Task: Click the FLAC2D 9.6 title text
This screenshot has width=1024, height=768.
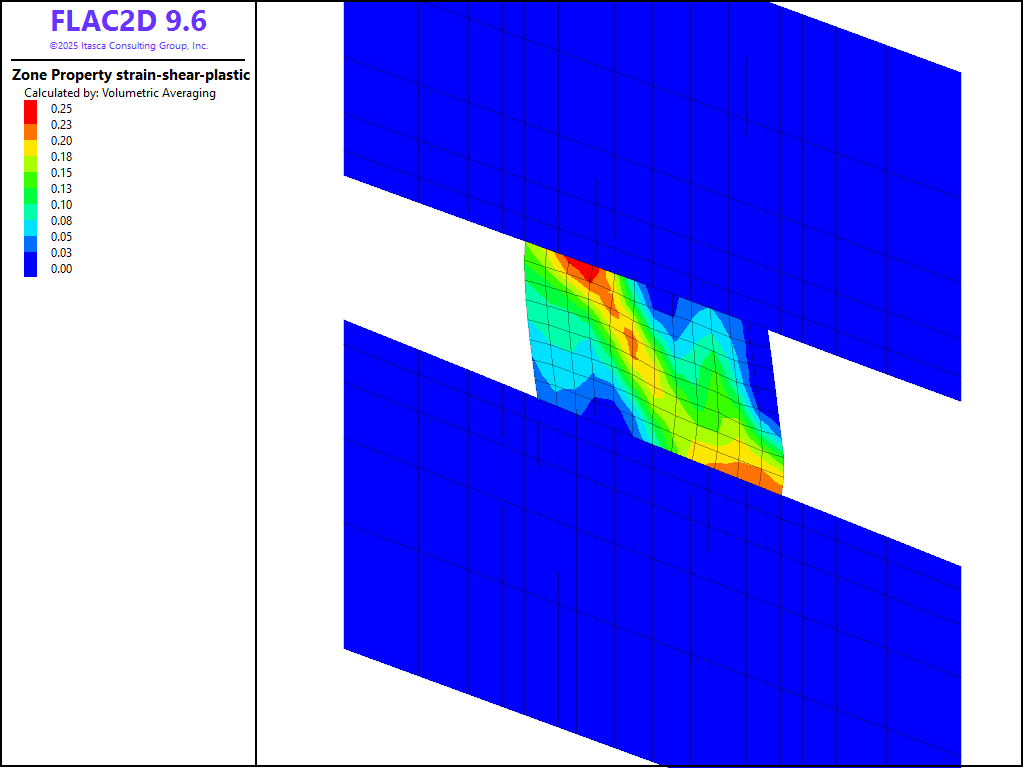Action: tap(128, 21)
